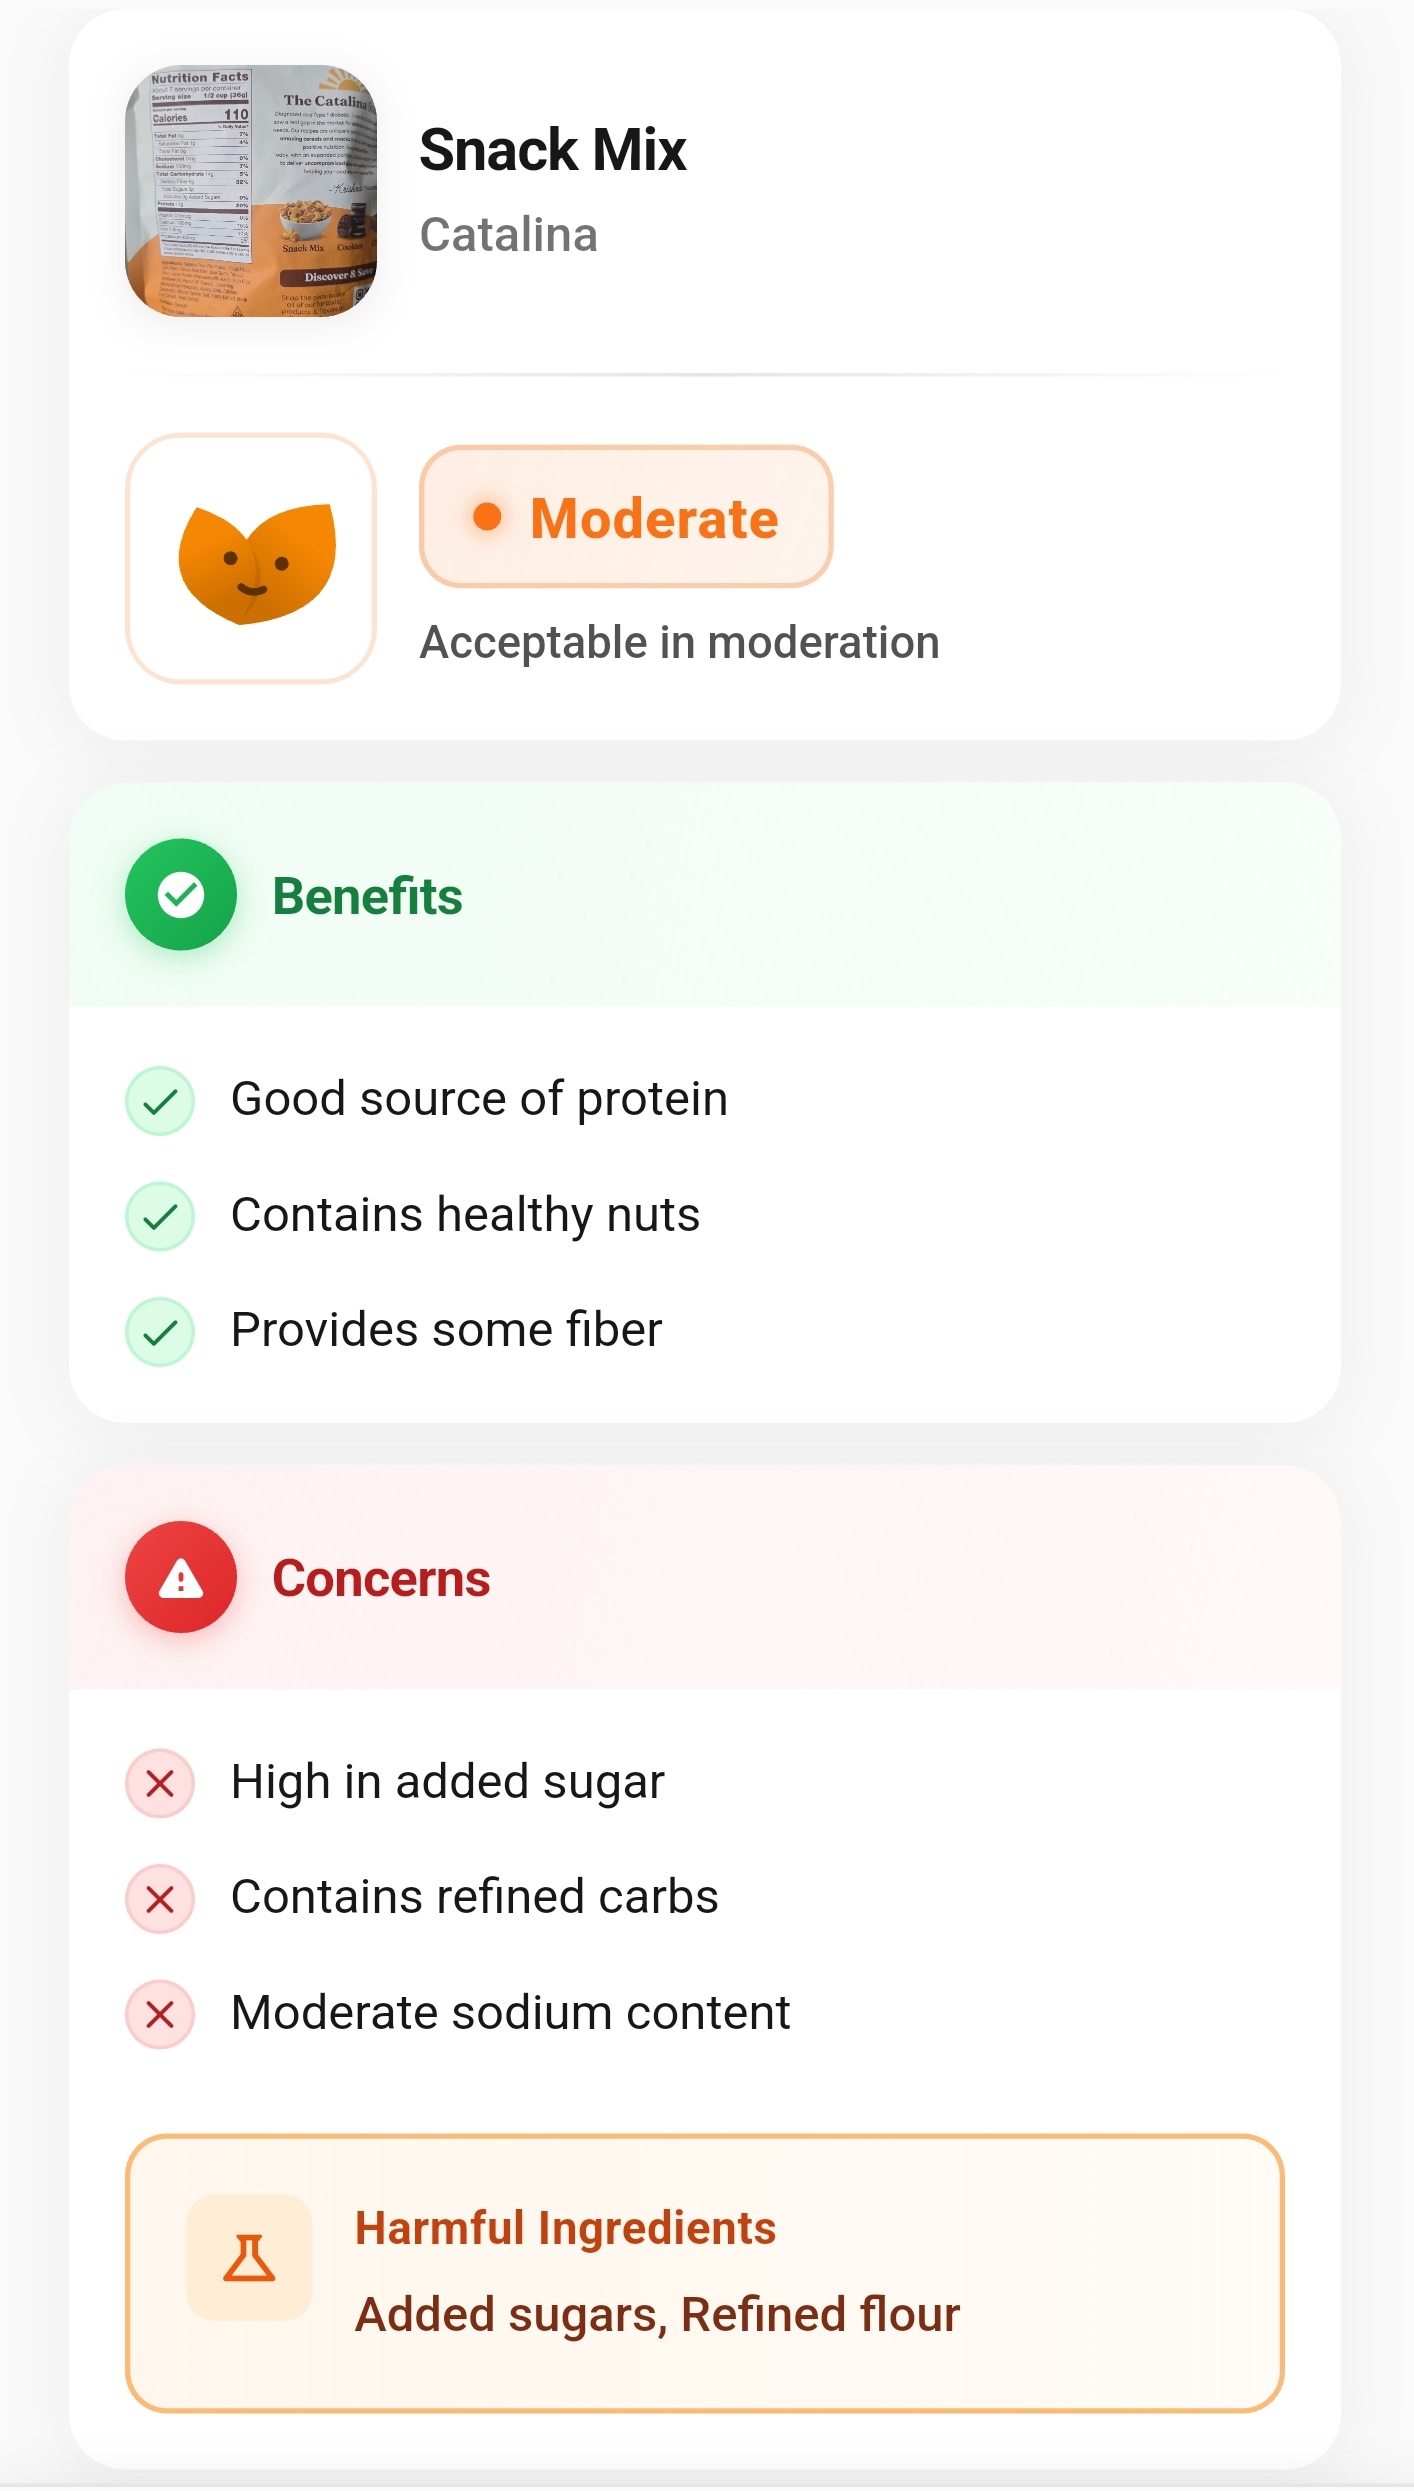Click the checkmark beside Contains healthy nuts

pos(160,1215)
